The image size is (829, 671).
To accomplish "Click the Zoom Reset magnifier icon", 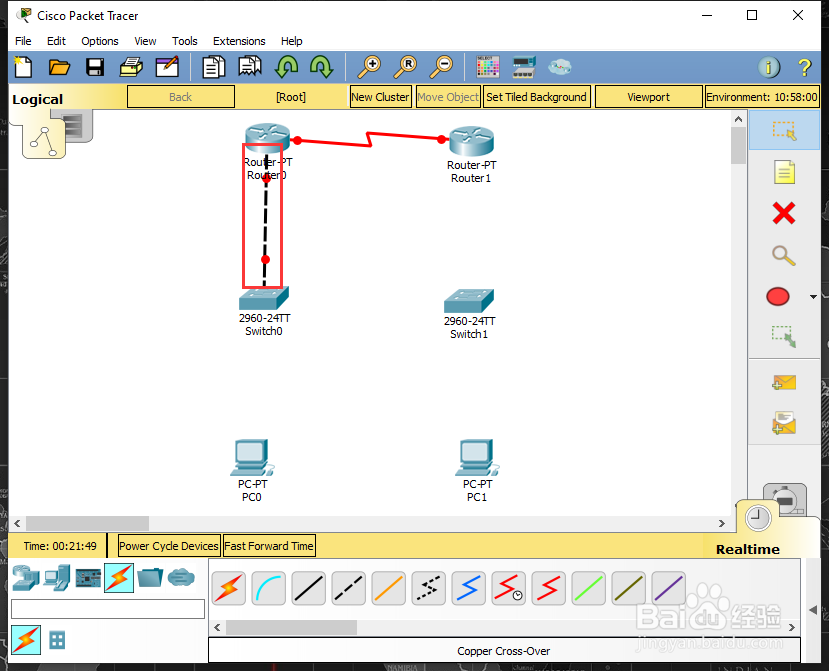I will (405, 67).
